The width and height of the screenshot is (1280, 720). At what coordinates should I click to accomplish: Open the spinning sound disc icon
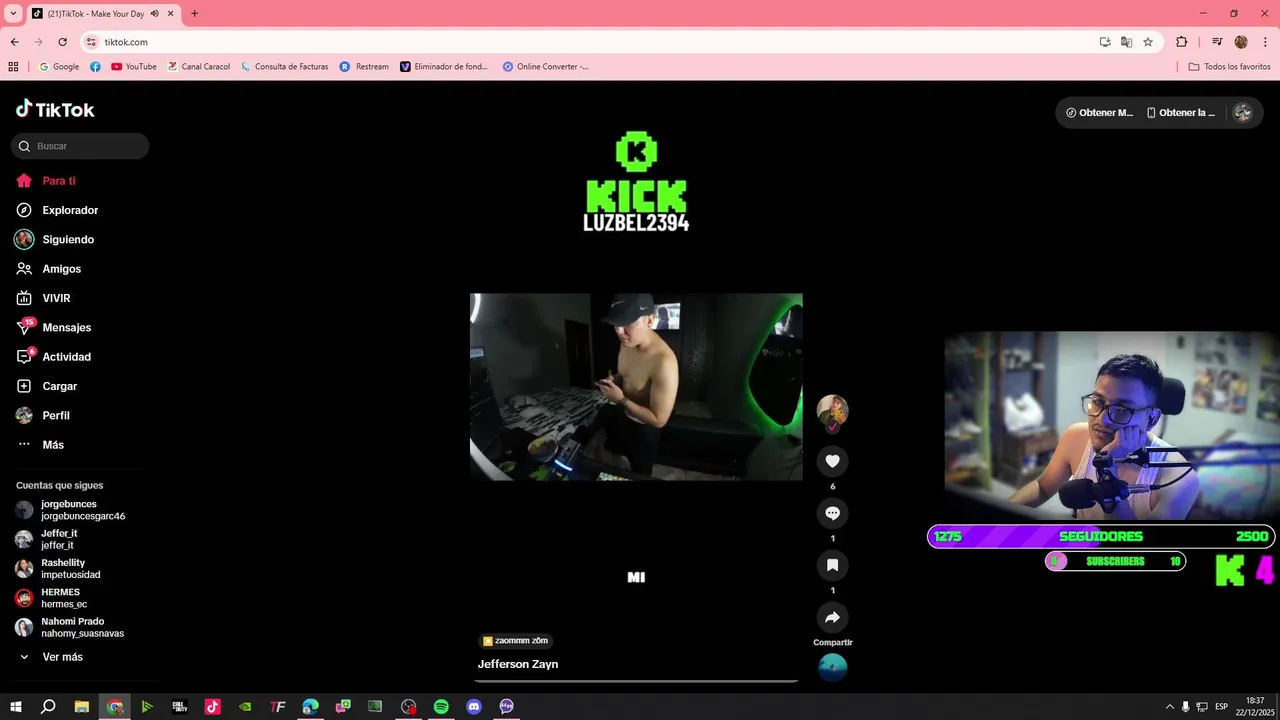832,667
